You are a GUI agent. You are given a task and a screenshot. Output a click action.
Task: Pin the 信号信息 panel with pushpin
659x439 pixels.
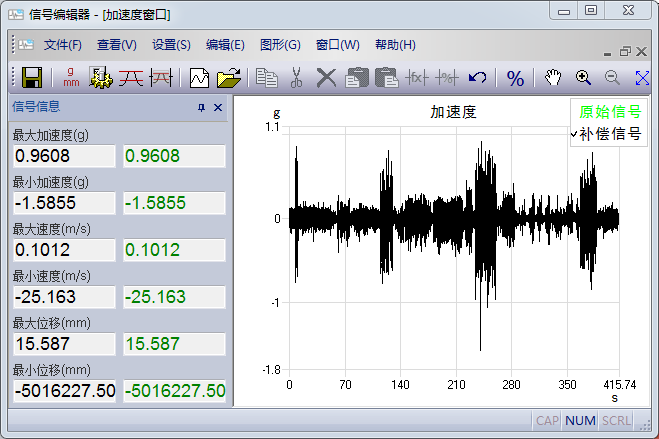pos(201,107)
